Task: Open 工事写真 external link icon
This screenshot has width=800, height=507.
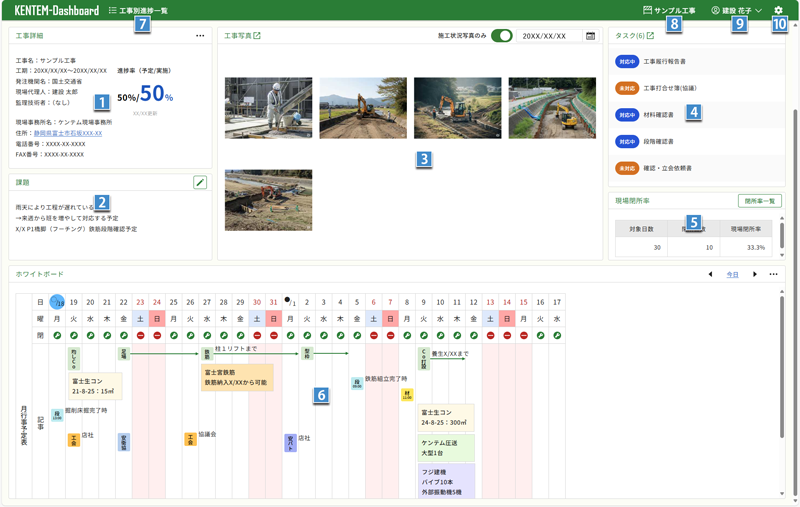Action: (257, 36)
